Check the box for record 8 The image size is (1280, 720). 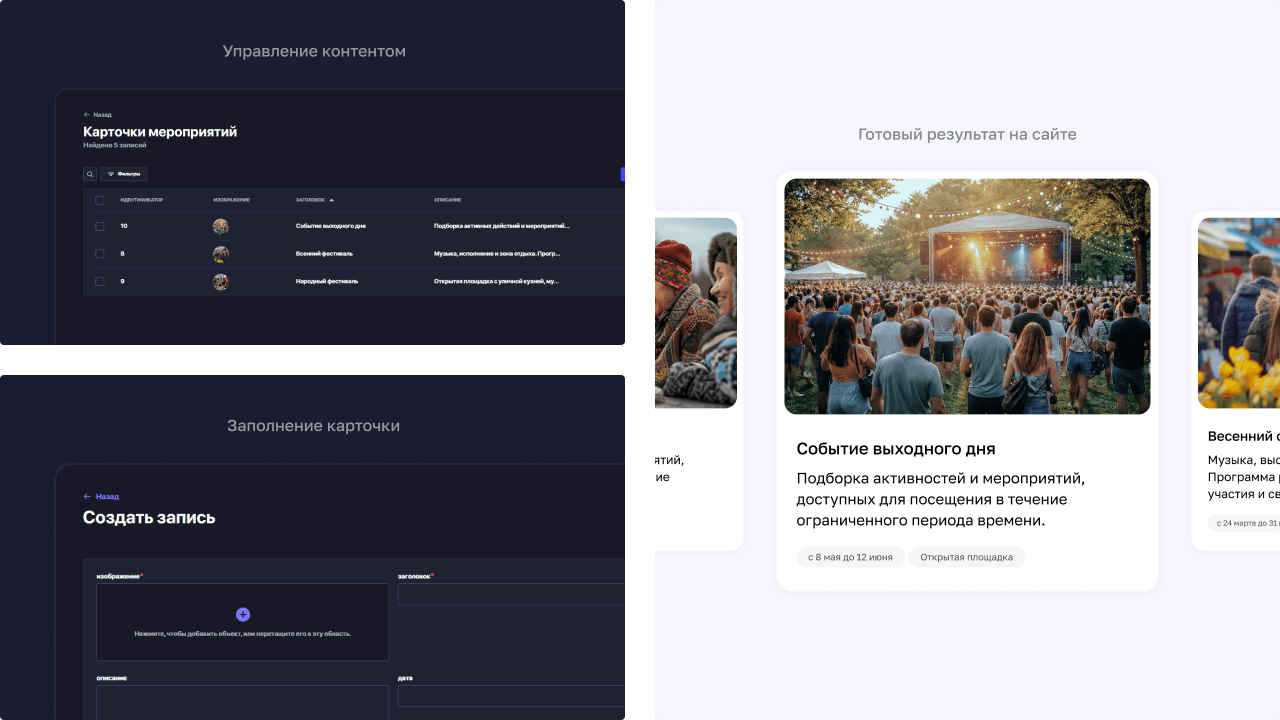pyautogui.click(x=100, y=254)
